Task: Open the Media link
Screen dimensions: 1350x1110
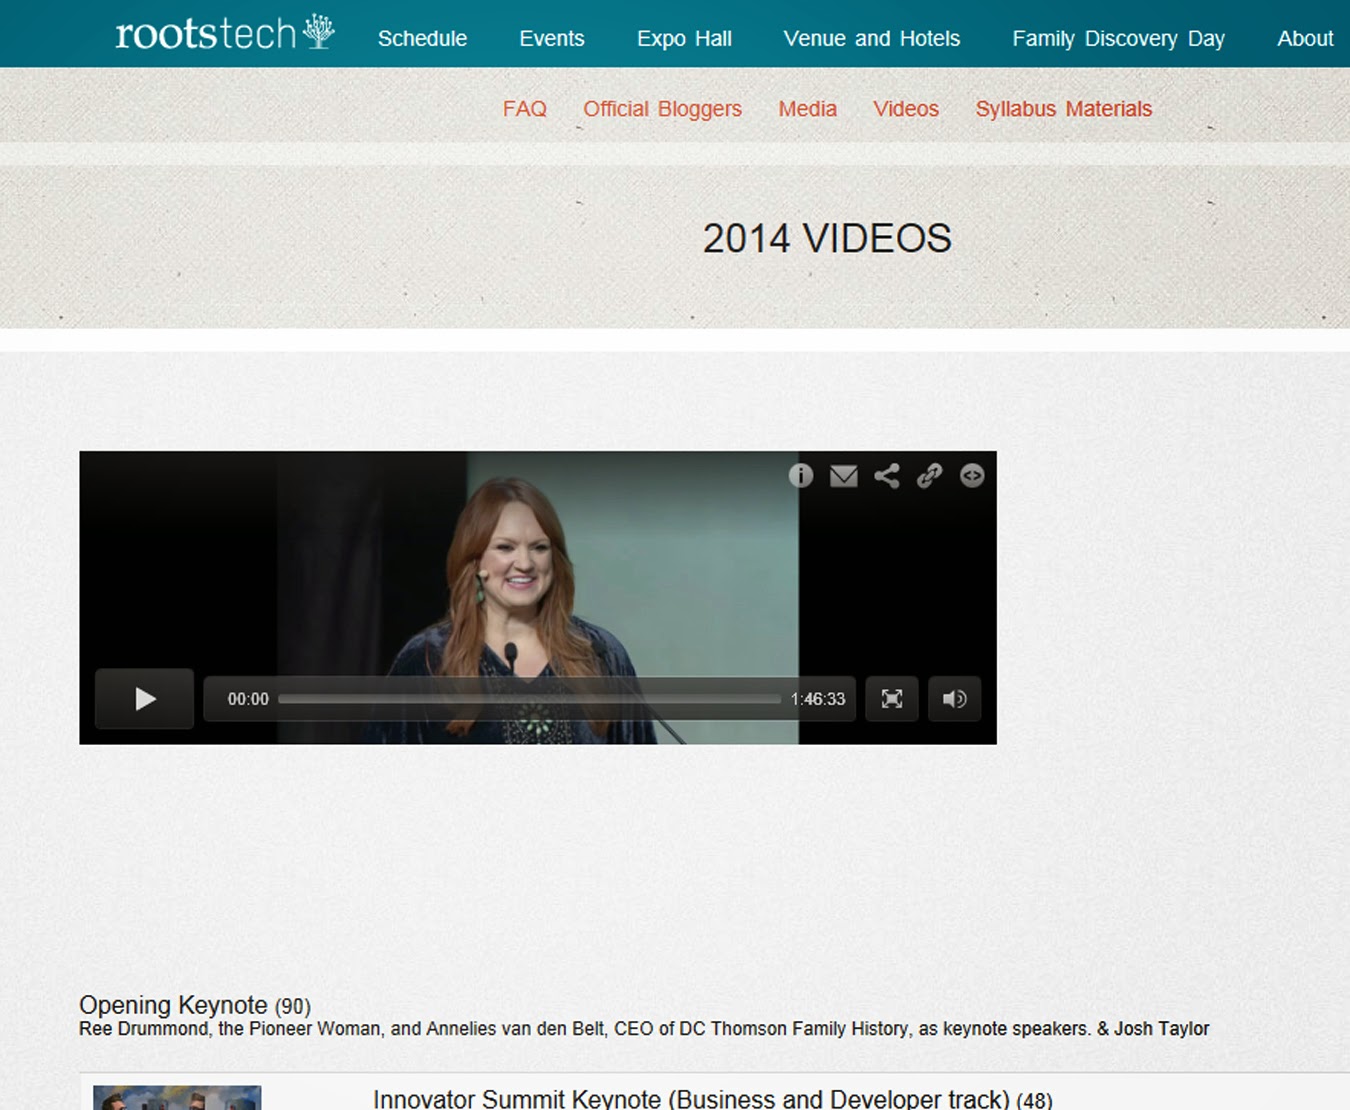Action: click(808, 109)
